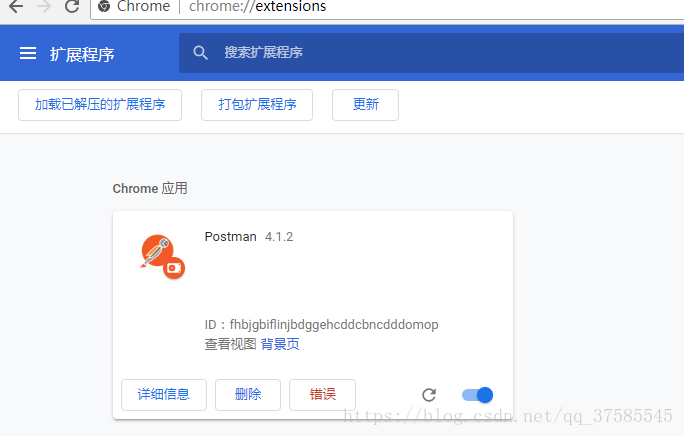The height and width of the screenshot is (436, 684).
Task: Reload the page with the browser refresh icon
Action: [72, 6]
